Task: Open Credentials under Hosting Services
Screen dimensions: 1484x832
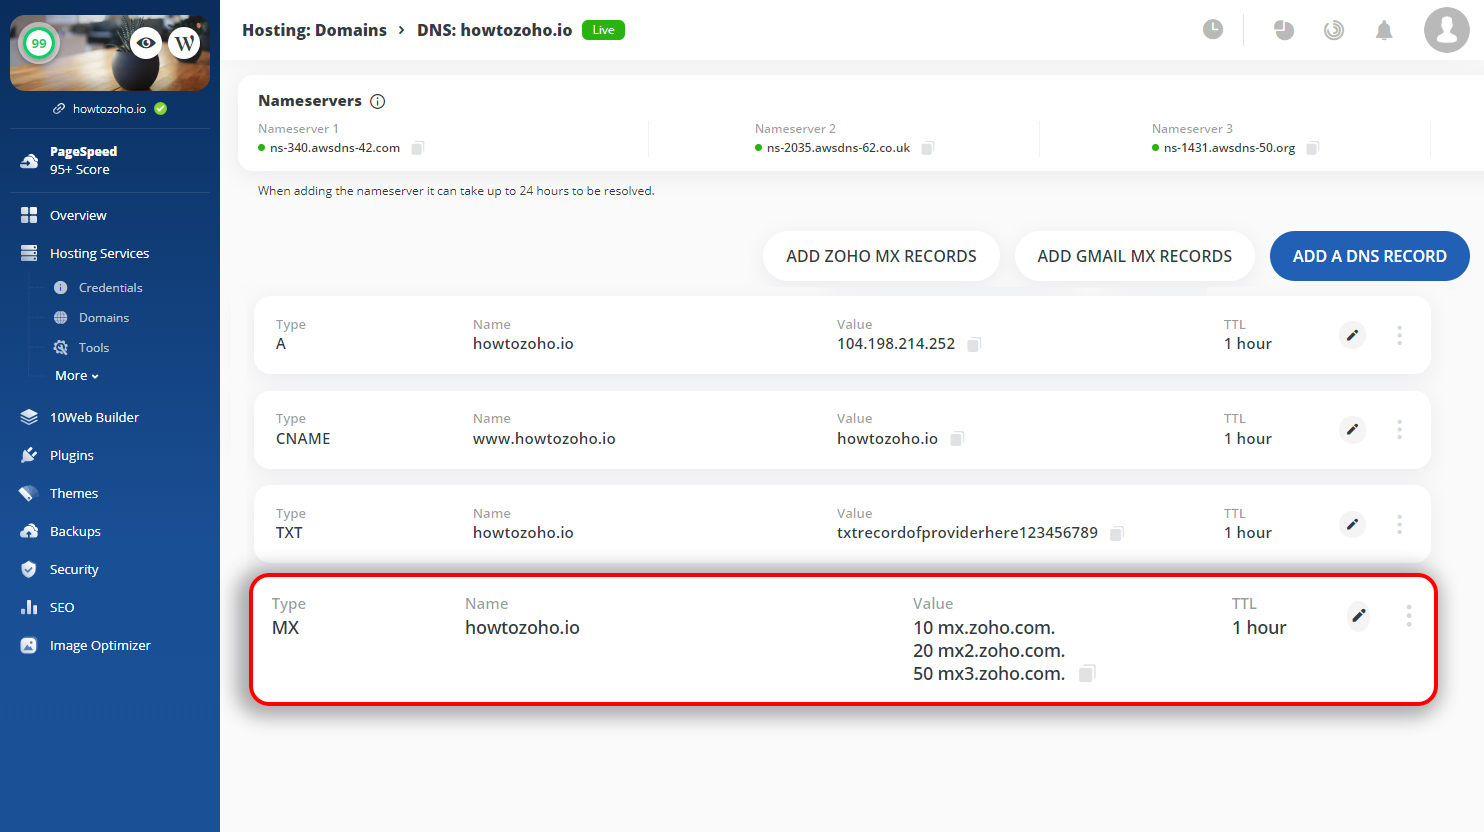Action: 110,287
